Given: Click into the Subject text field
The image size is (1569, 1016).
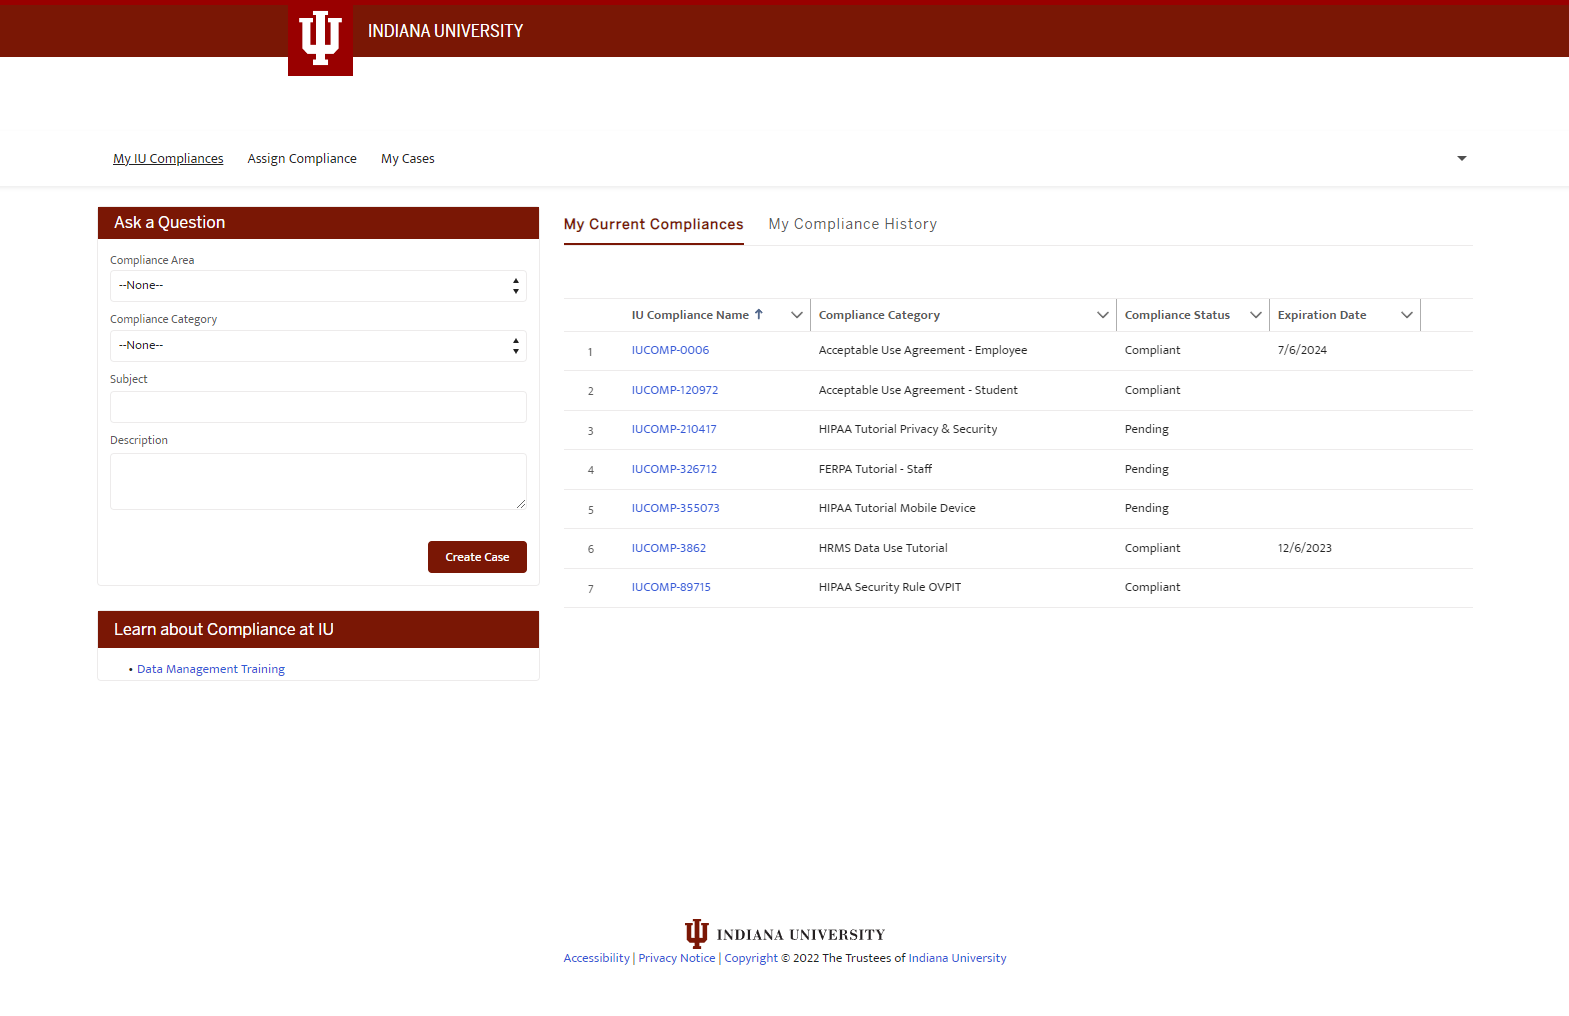Looking at the screenshot, I should (317, 407).
